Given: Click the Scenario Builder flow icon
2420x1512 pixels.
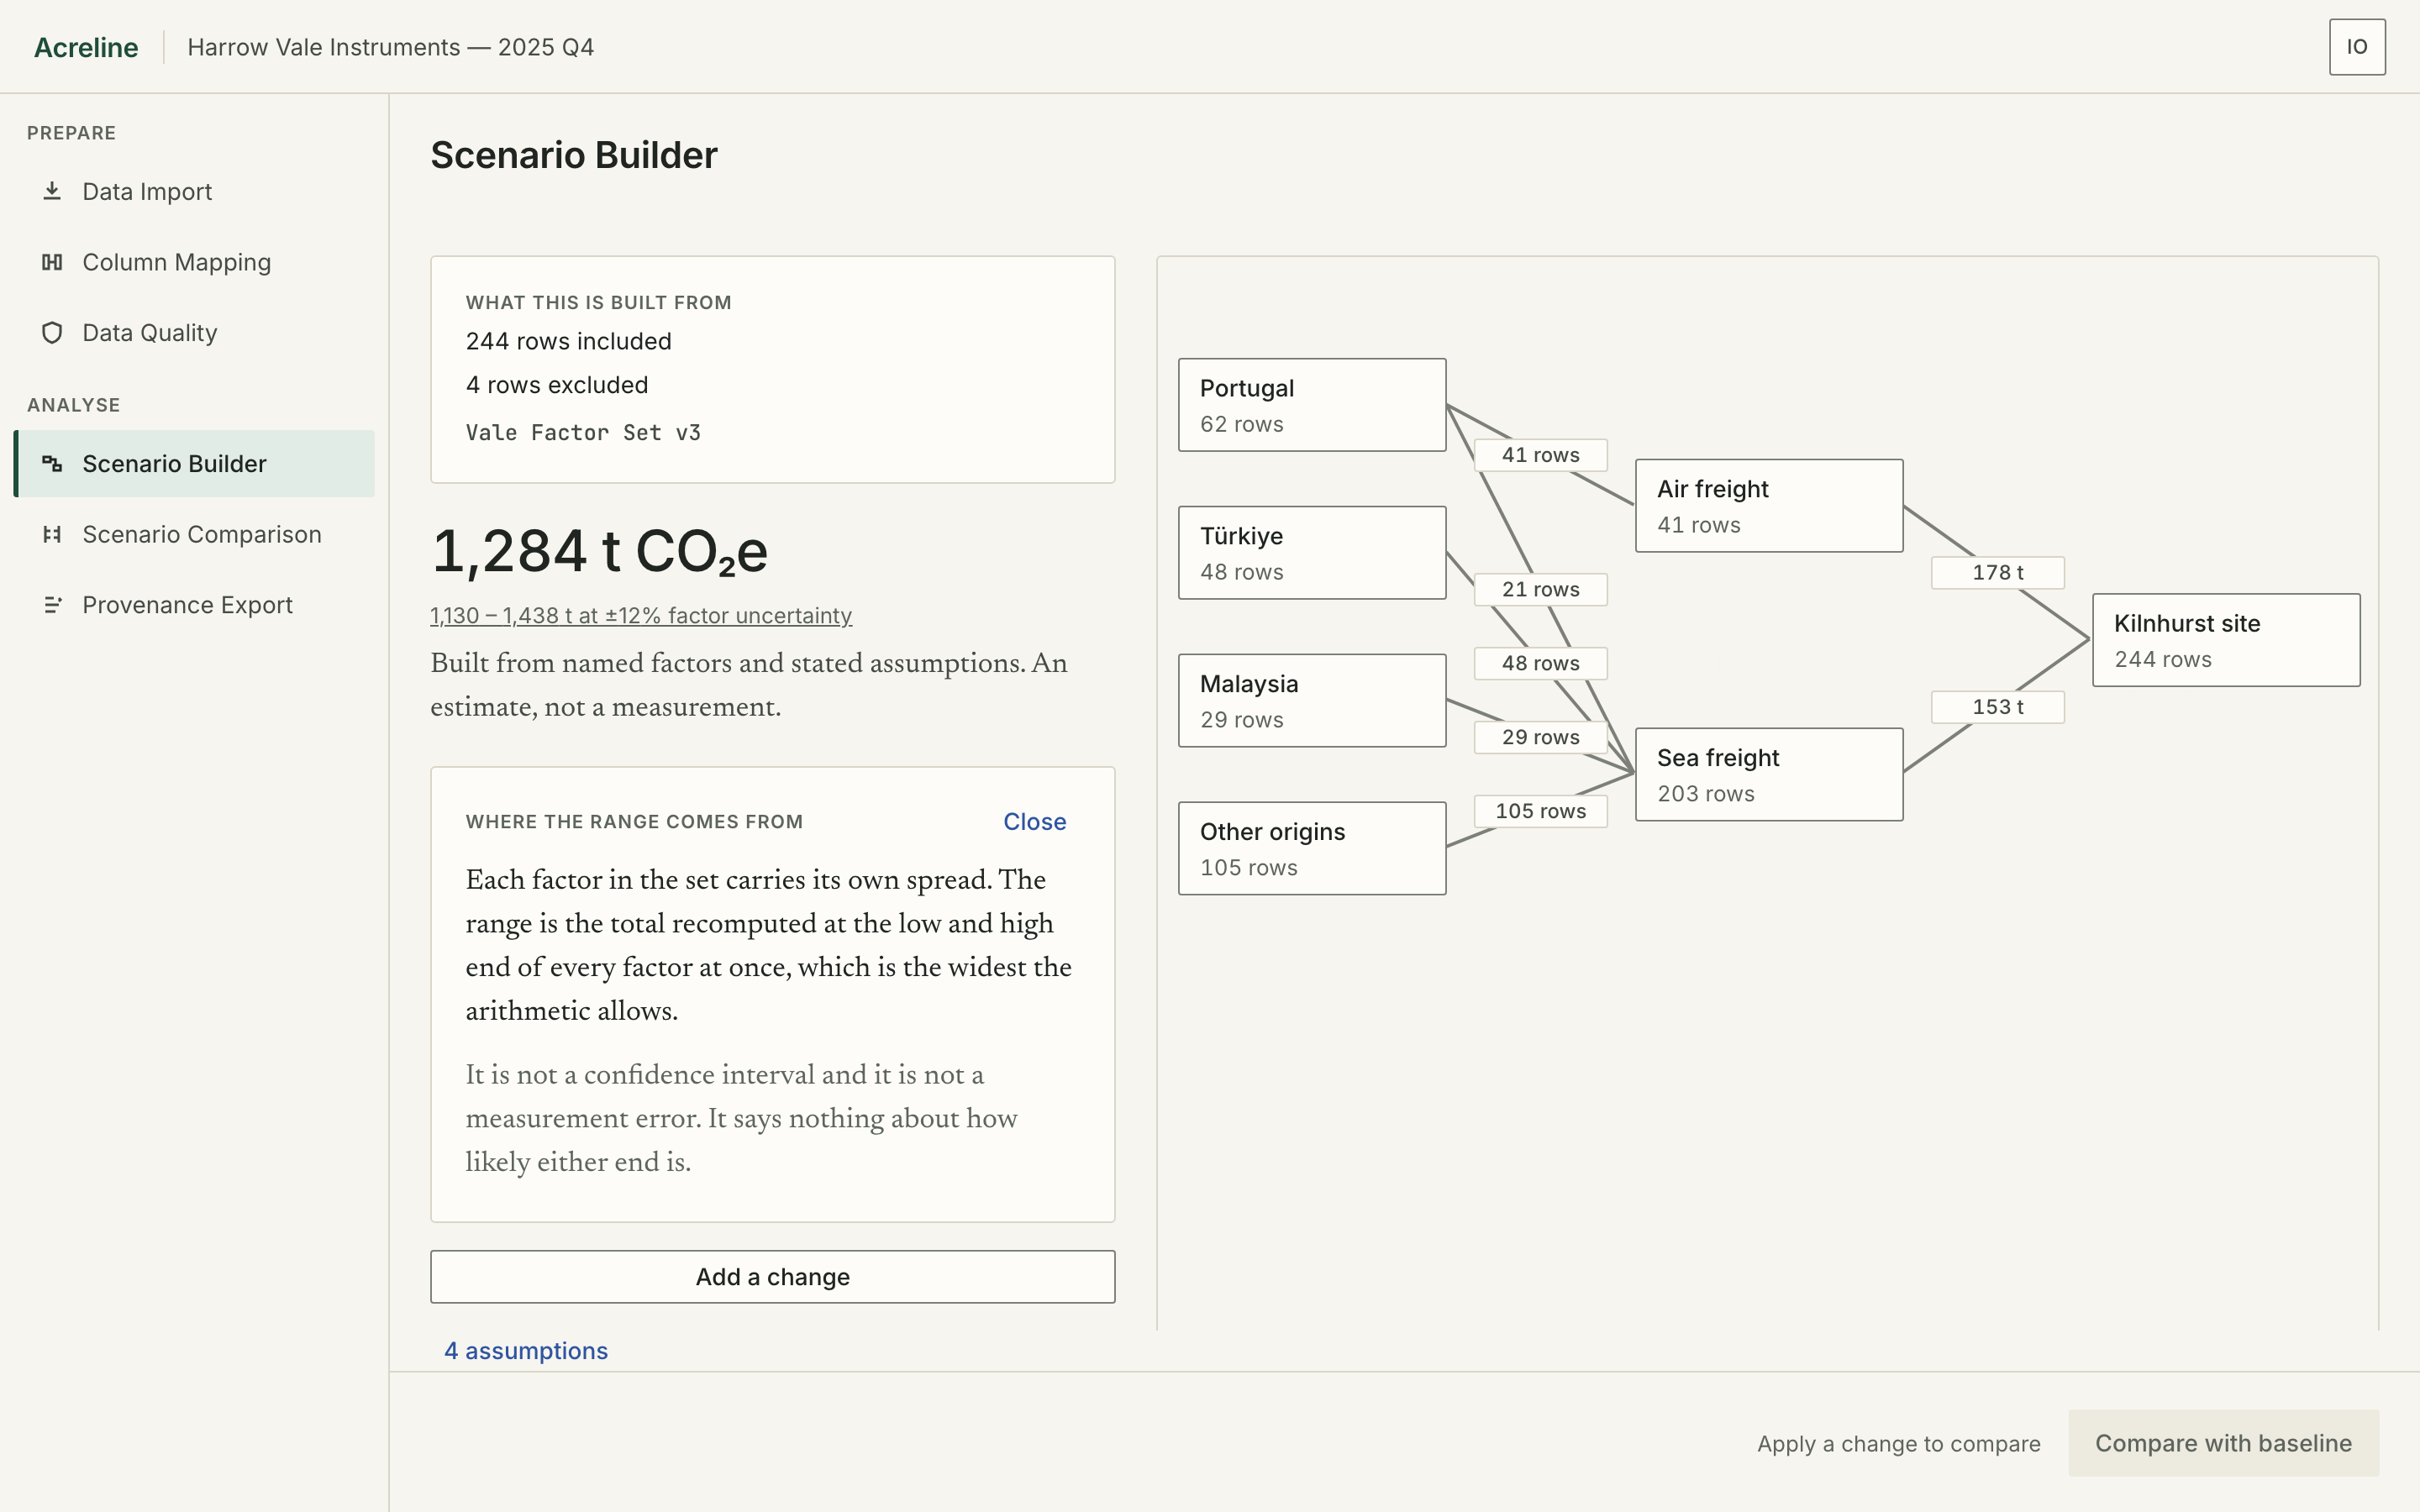Looking at the screenshot, I should 52,464.
